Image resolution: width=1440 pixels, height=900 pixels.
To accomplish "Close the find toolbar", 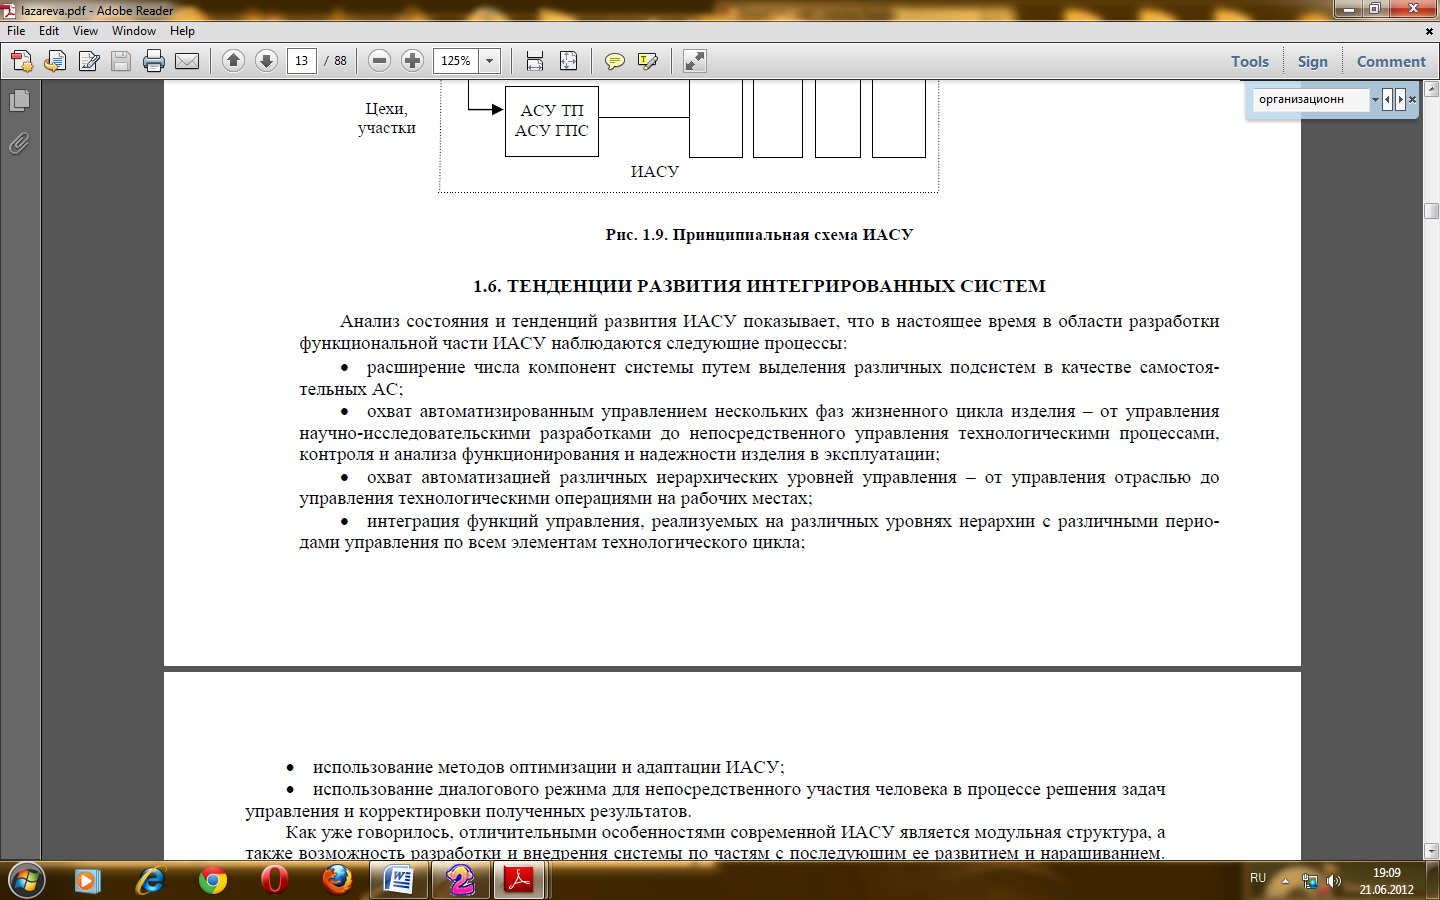I will pyautogui.click(x=1412, y=100).
